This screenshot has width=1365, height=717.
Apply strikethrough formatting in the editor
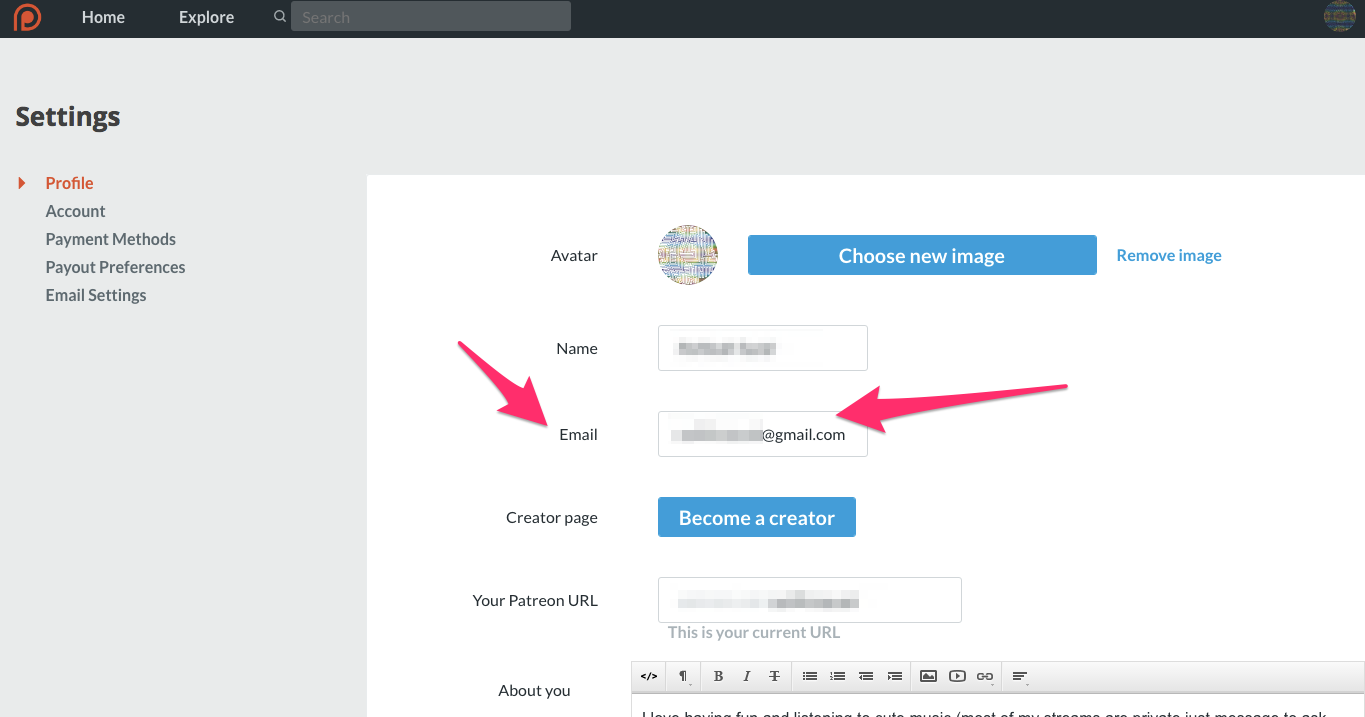point(774,676)
